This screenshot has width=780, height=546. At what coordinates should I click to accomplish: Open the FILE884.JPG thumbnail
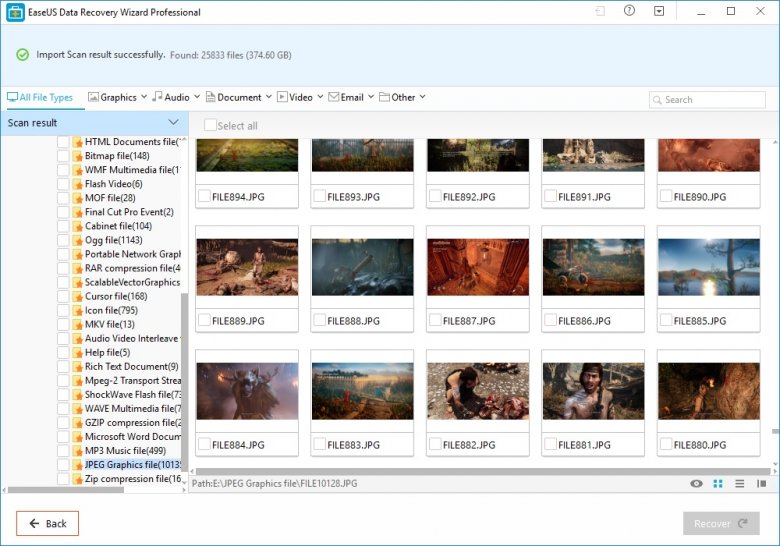pyautogui.click(x=247, y=391)
